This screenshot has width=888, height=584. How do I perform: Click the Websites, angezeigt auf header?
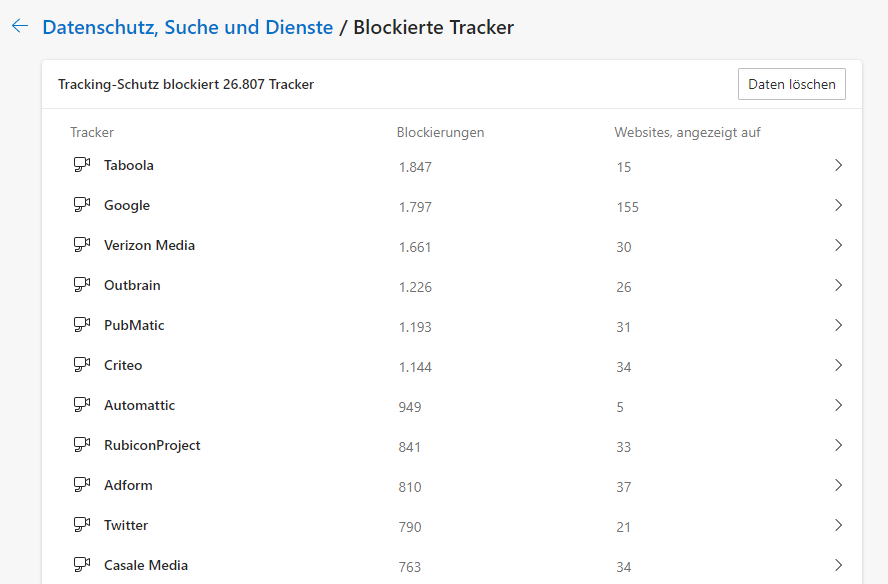pyautogui.click(x=687, y=133)
